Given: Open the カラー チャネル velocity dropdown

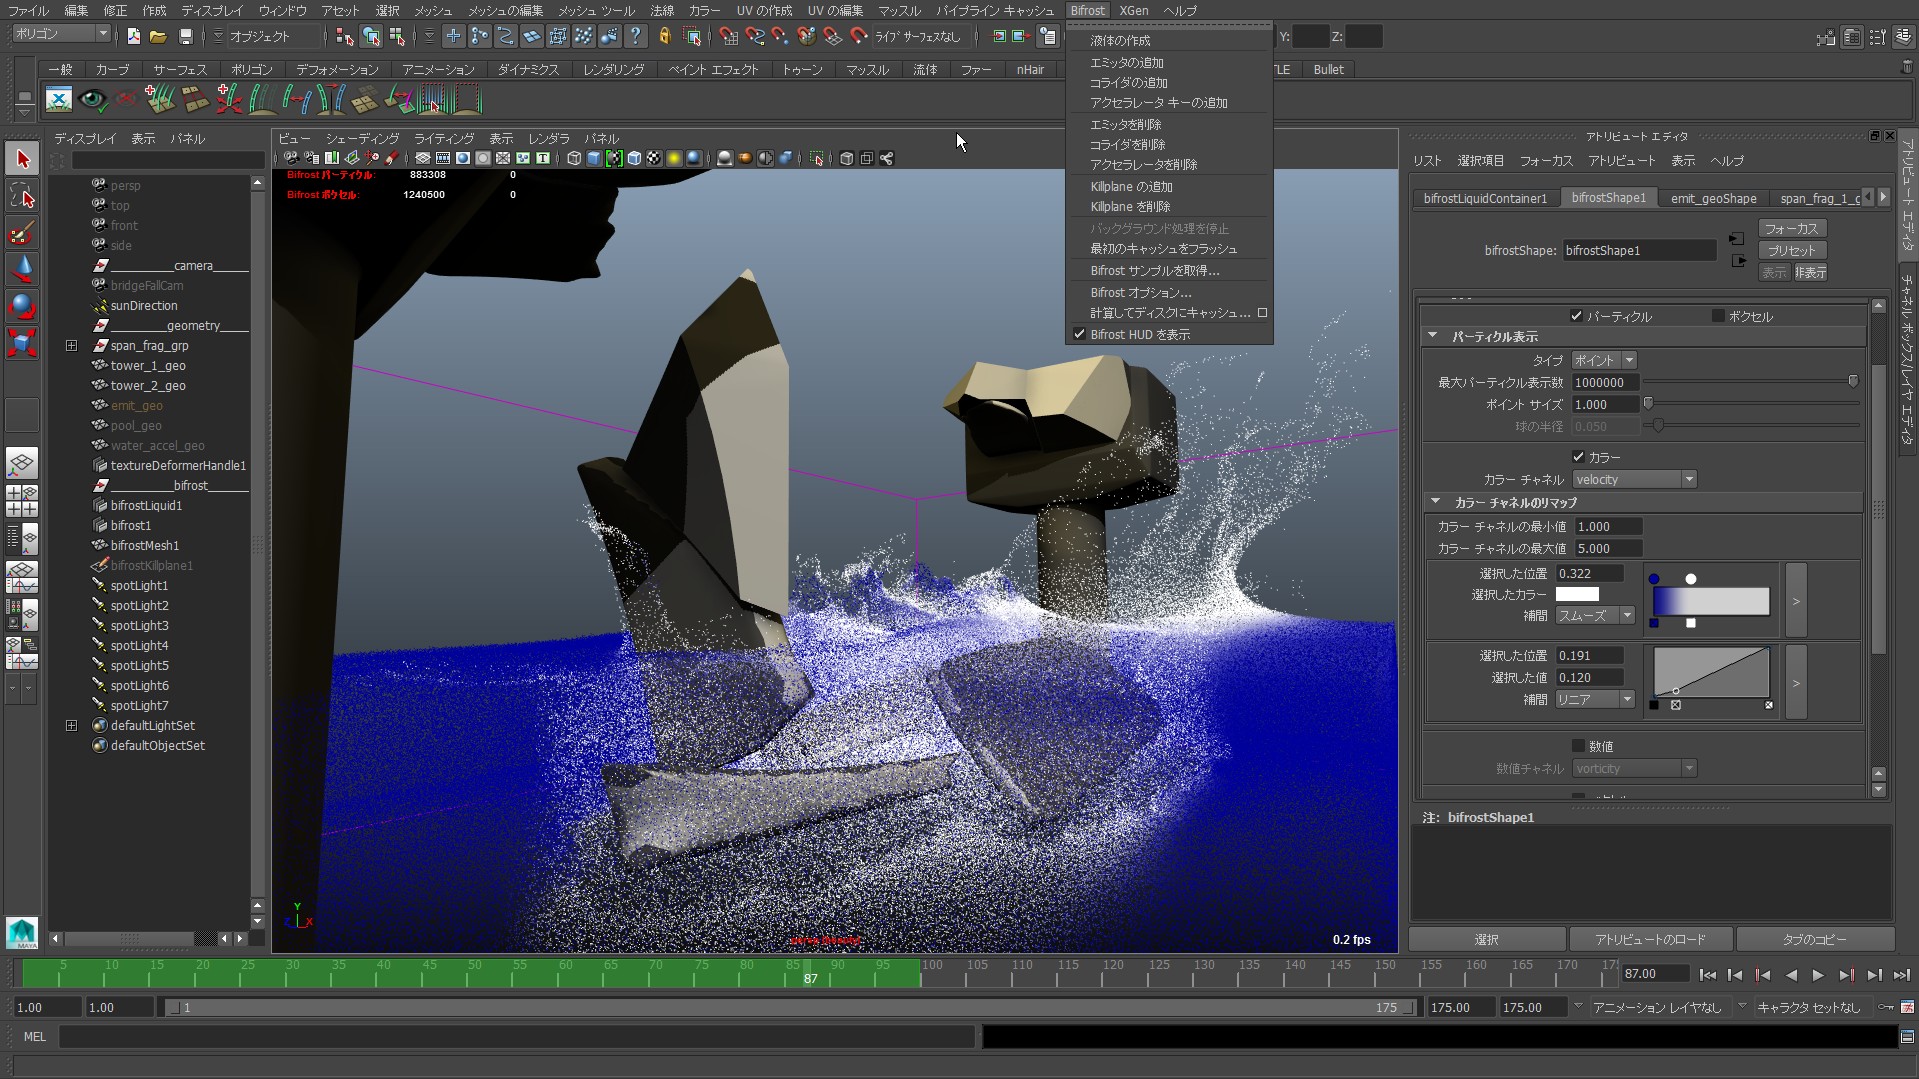Looking at the screenshot, I should (x=1634, y=480).
